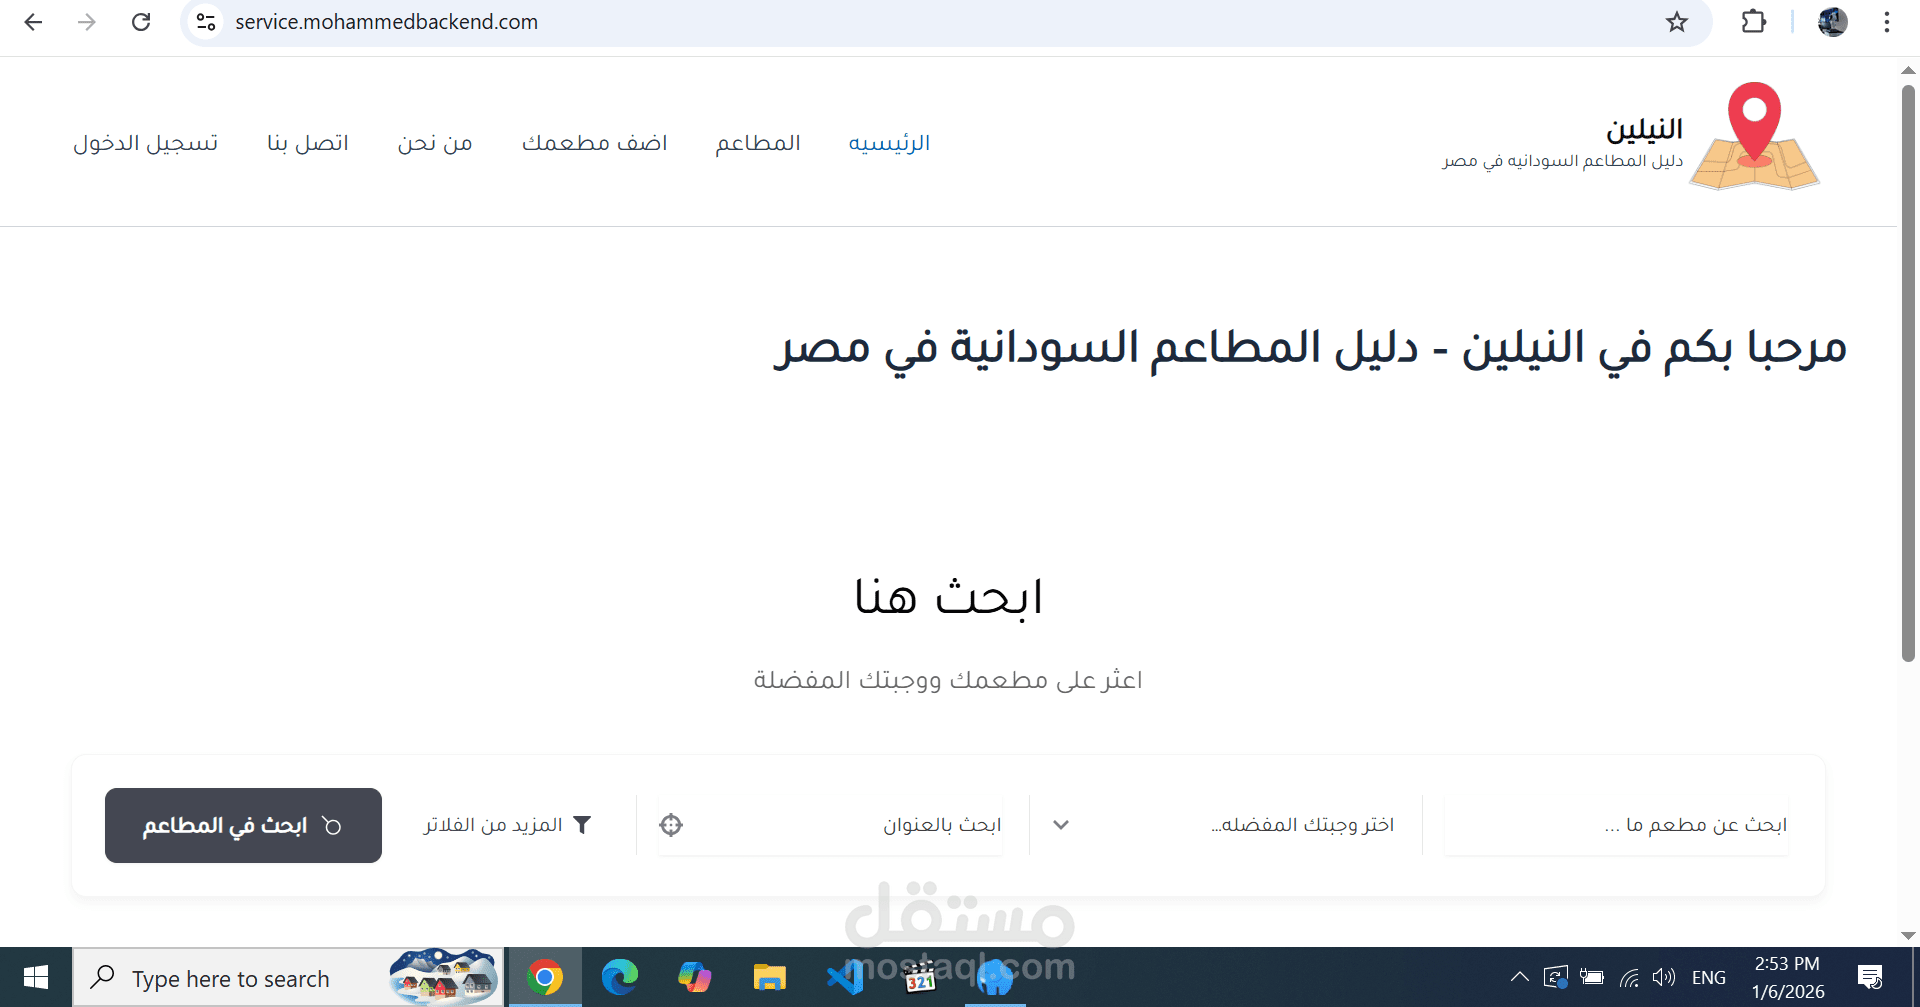1920x1007 pixels.
Task: Open Copilot from the taskbar
Action: (x=694, y=977)
